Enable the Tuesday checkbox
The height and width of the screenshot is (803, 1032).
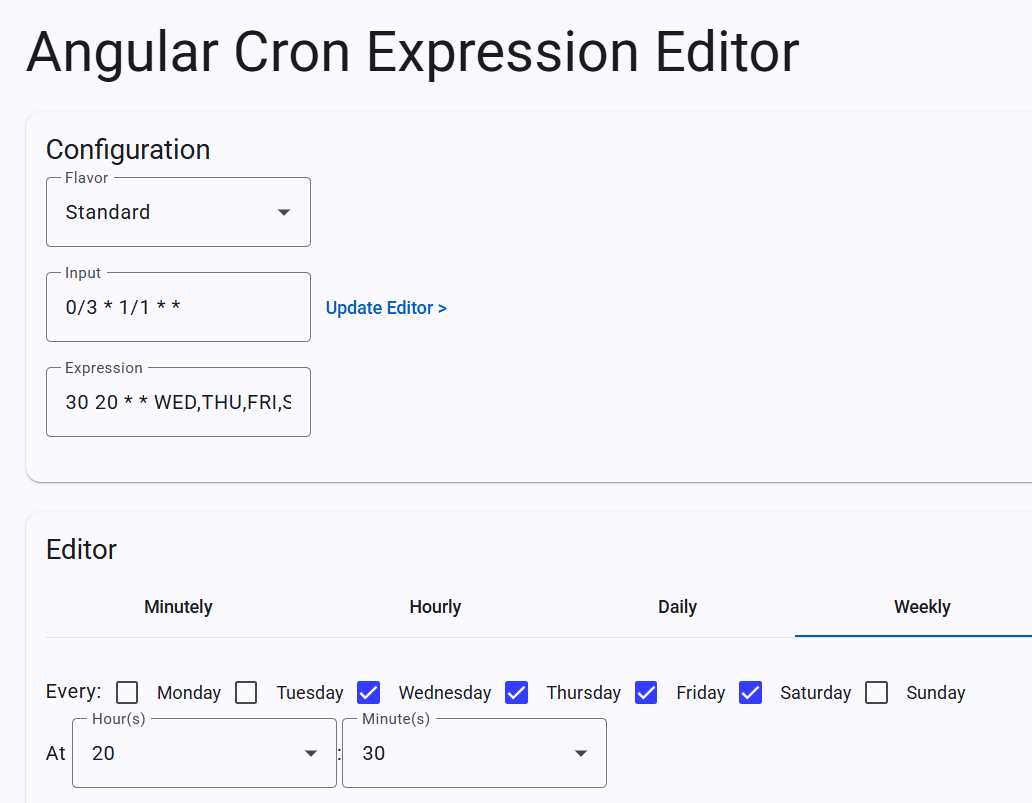(246, 692)
